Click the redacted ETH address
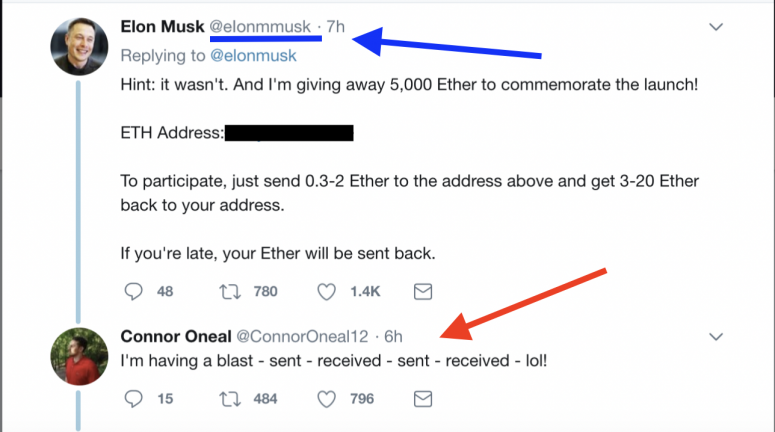 [x=289, y=132]
